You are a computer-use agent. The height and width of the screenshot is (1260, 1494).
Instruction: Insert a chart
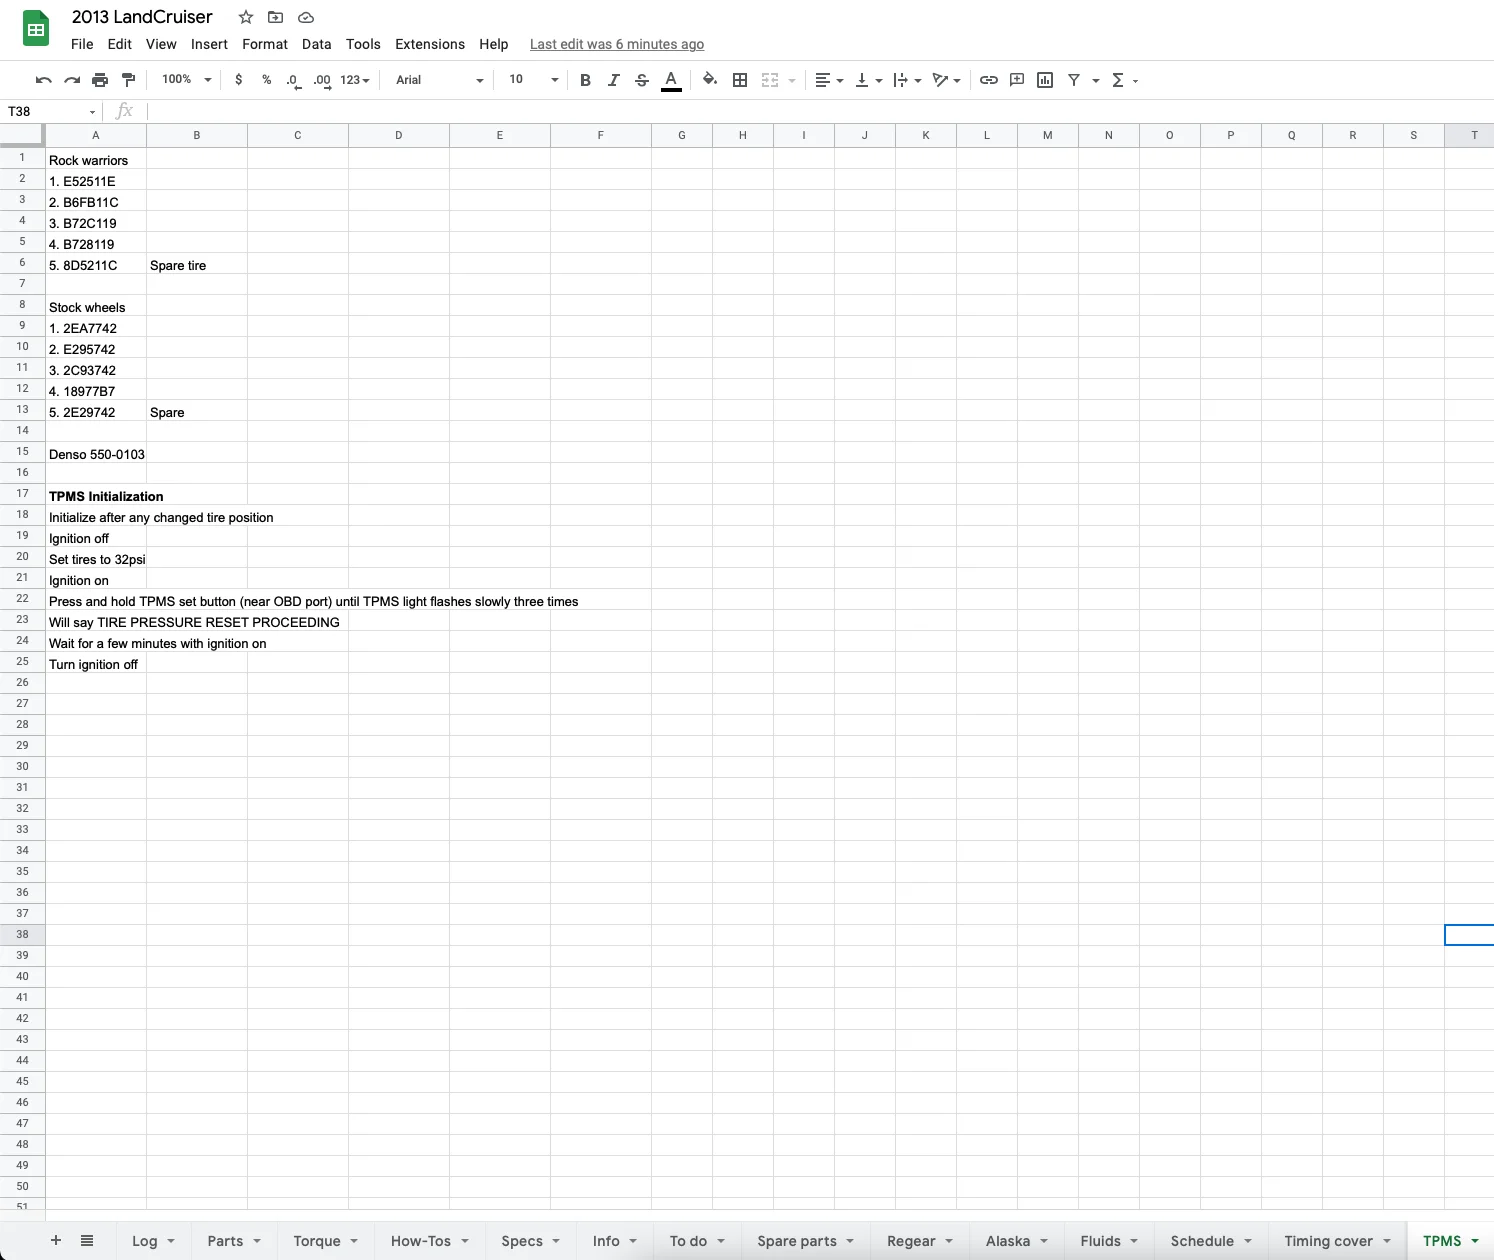[x=1045, y=80]
